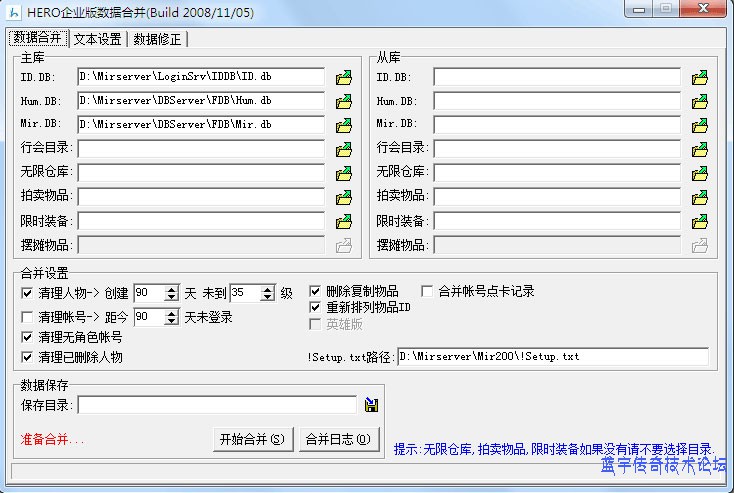This screenshot has width=734, height=493.
Task: Browse folder for 主库 行会目录
Action: pyautogui.click(x=344, y=149)
